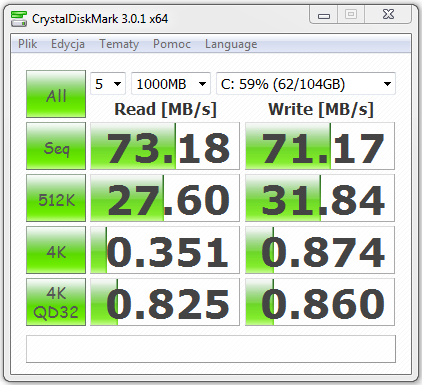Click the Seq write result 71.17
This screenshot has width=422, height=385.
tap(320, 146)
